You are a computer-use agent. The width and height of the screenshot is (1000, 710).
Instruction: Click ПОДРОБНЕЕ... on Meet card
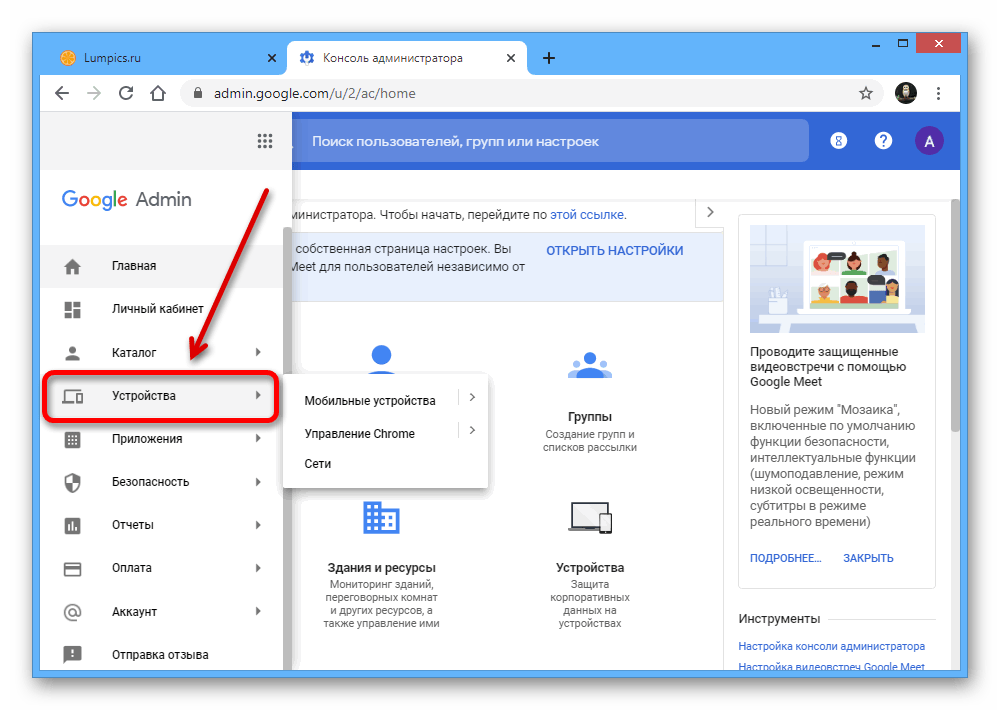785,558
